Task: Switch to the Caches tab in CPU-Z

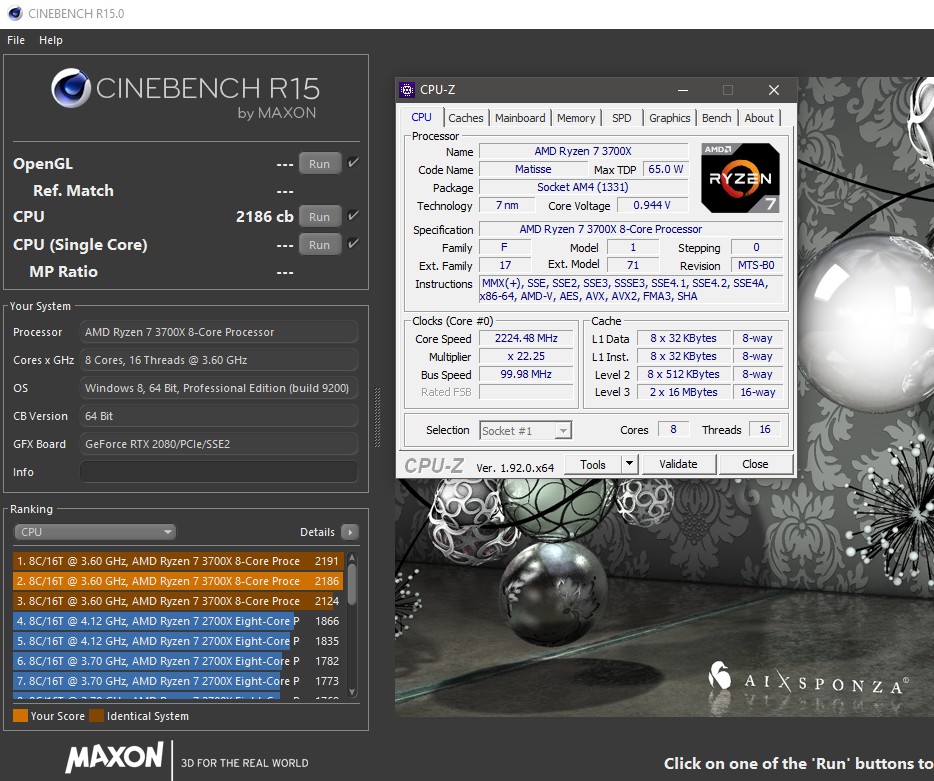Action: pyautogui.click(x=466, y=118)
